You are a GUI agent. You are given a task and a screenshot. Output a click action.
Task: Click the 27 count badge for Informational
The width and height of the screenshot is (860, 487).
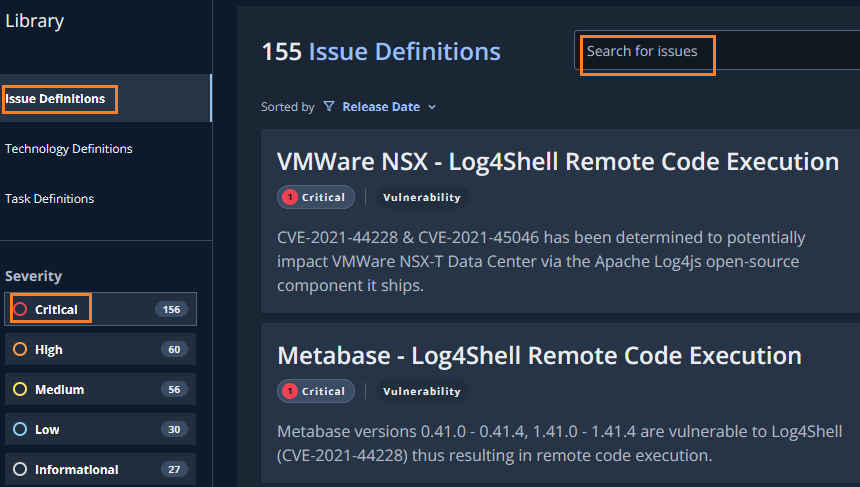[174, 470]
